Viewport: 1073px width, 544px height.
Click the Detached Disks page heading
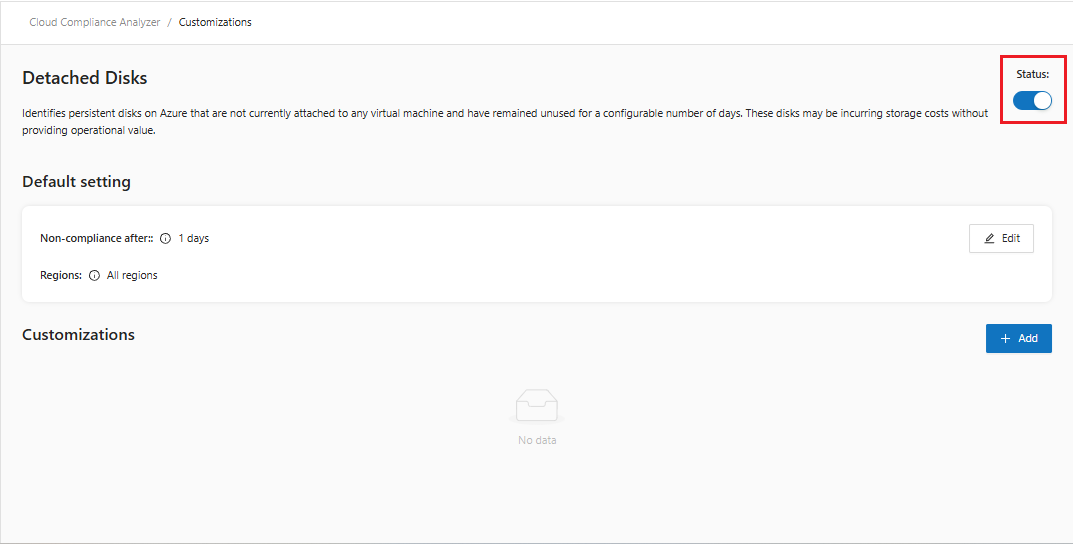[85, 78]
